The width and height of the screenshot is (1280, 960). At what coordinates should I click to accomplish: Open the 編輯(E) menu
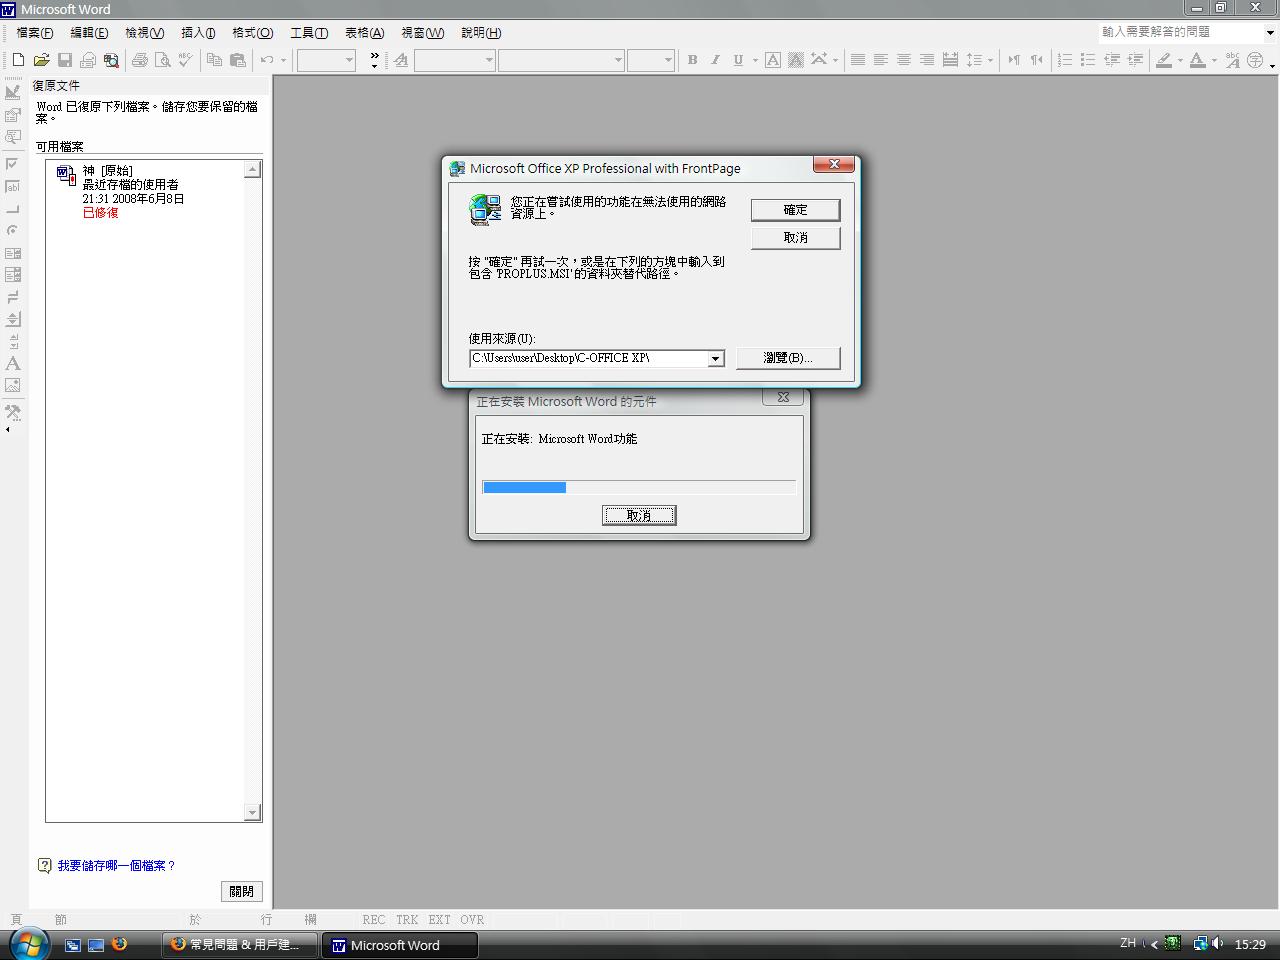[x=89, y=33]
